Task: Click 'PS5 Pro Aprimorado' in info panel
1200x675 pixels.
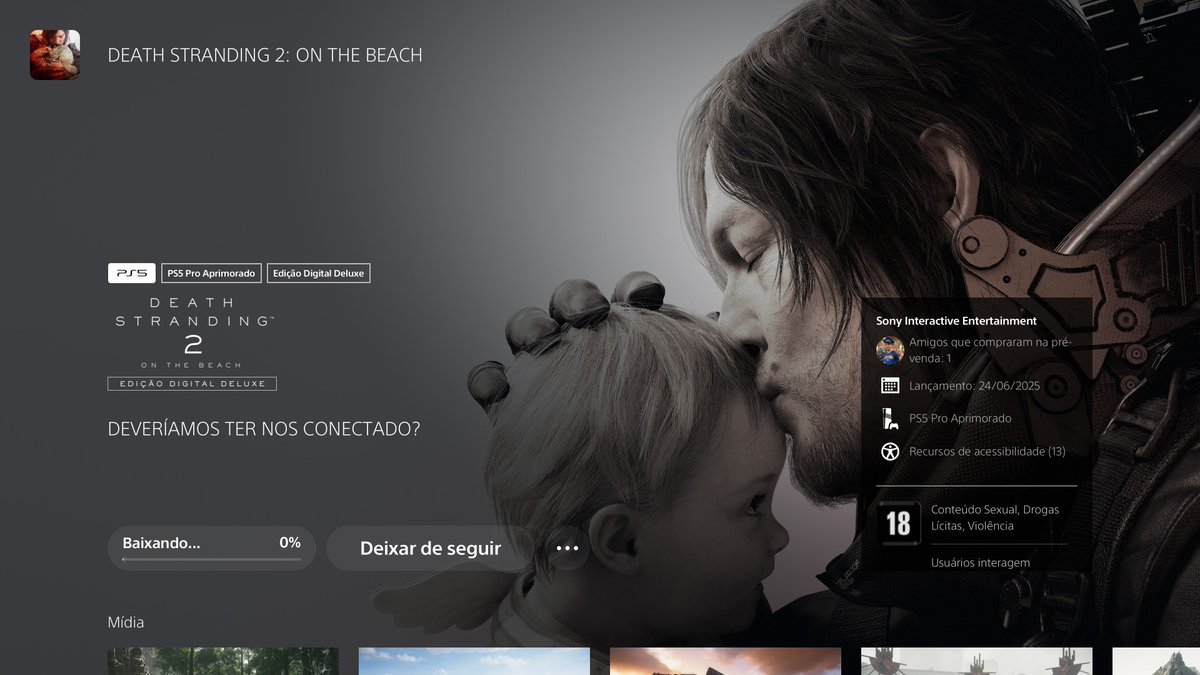Action: [x=960, y=418]
